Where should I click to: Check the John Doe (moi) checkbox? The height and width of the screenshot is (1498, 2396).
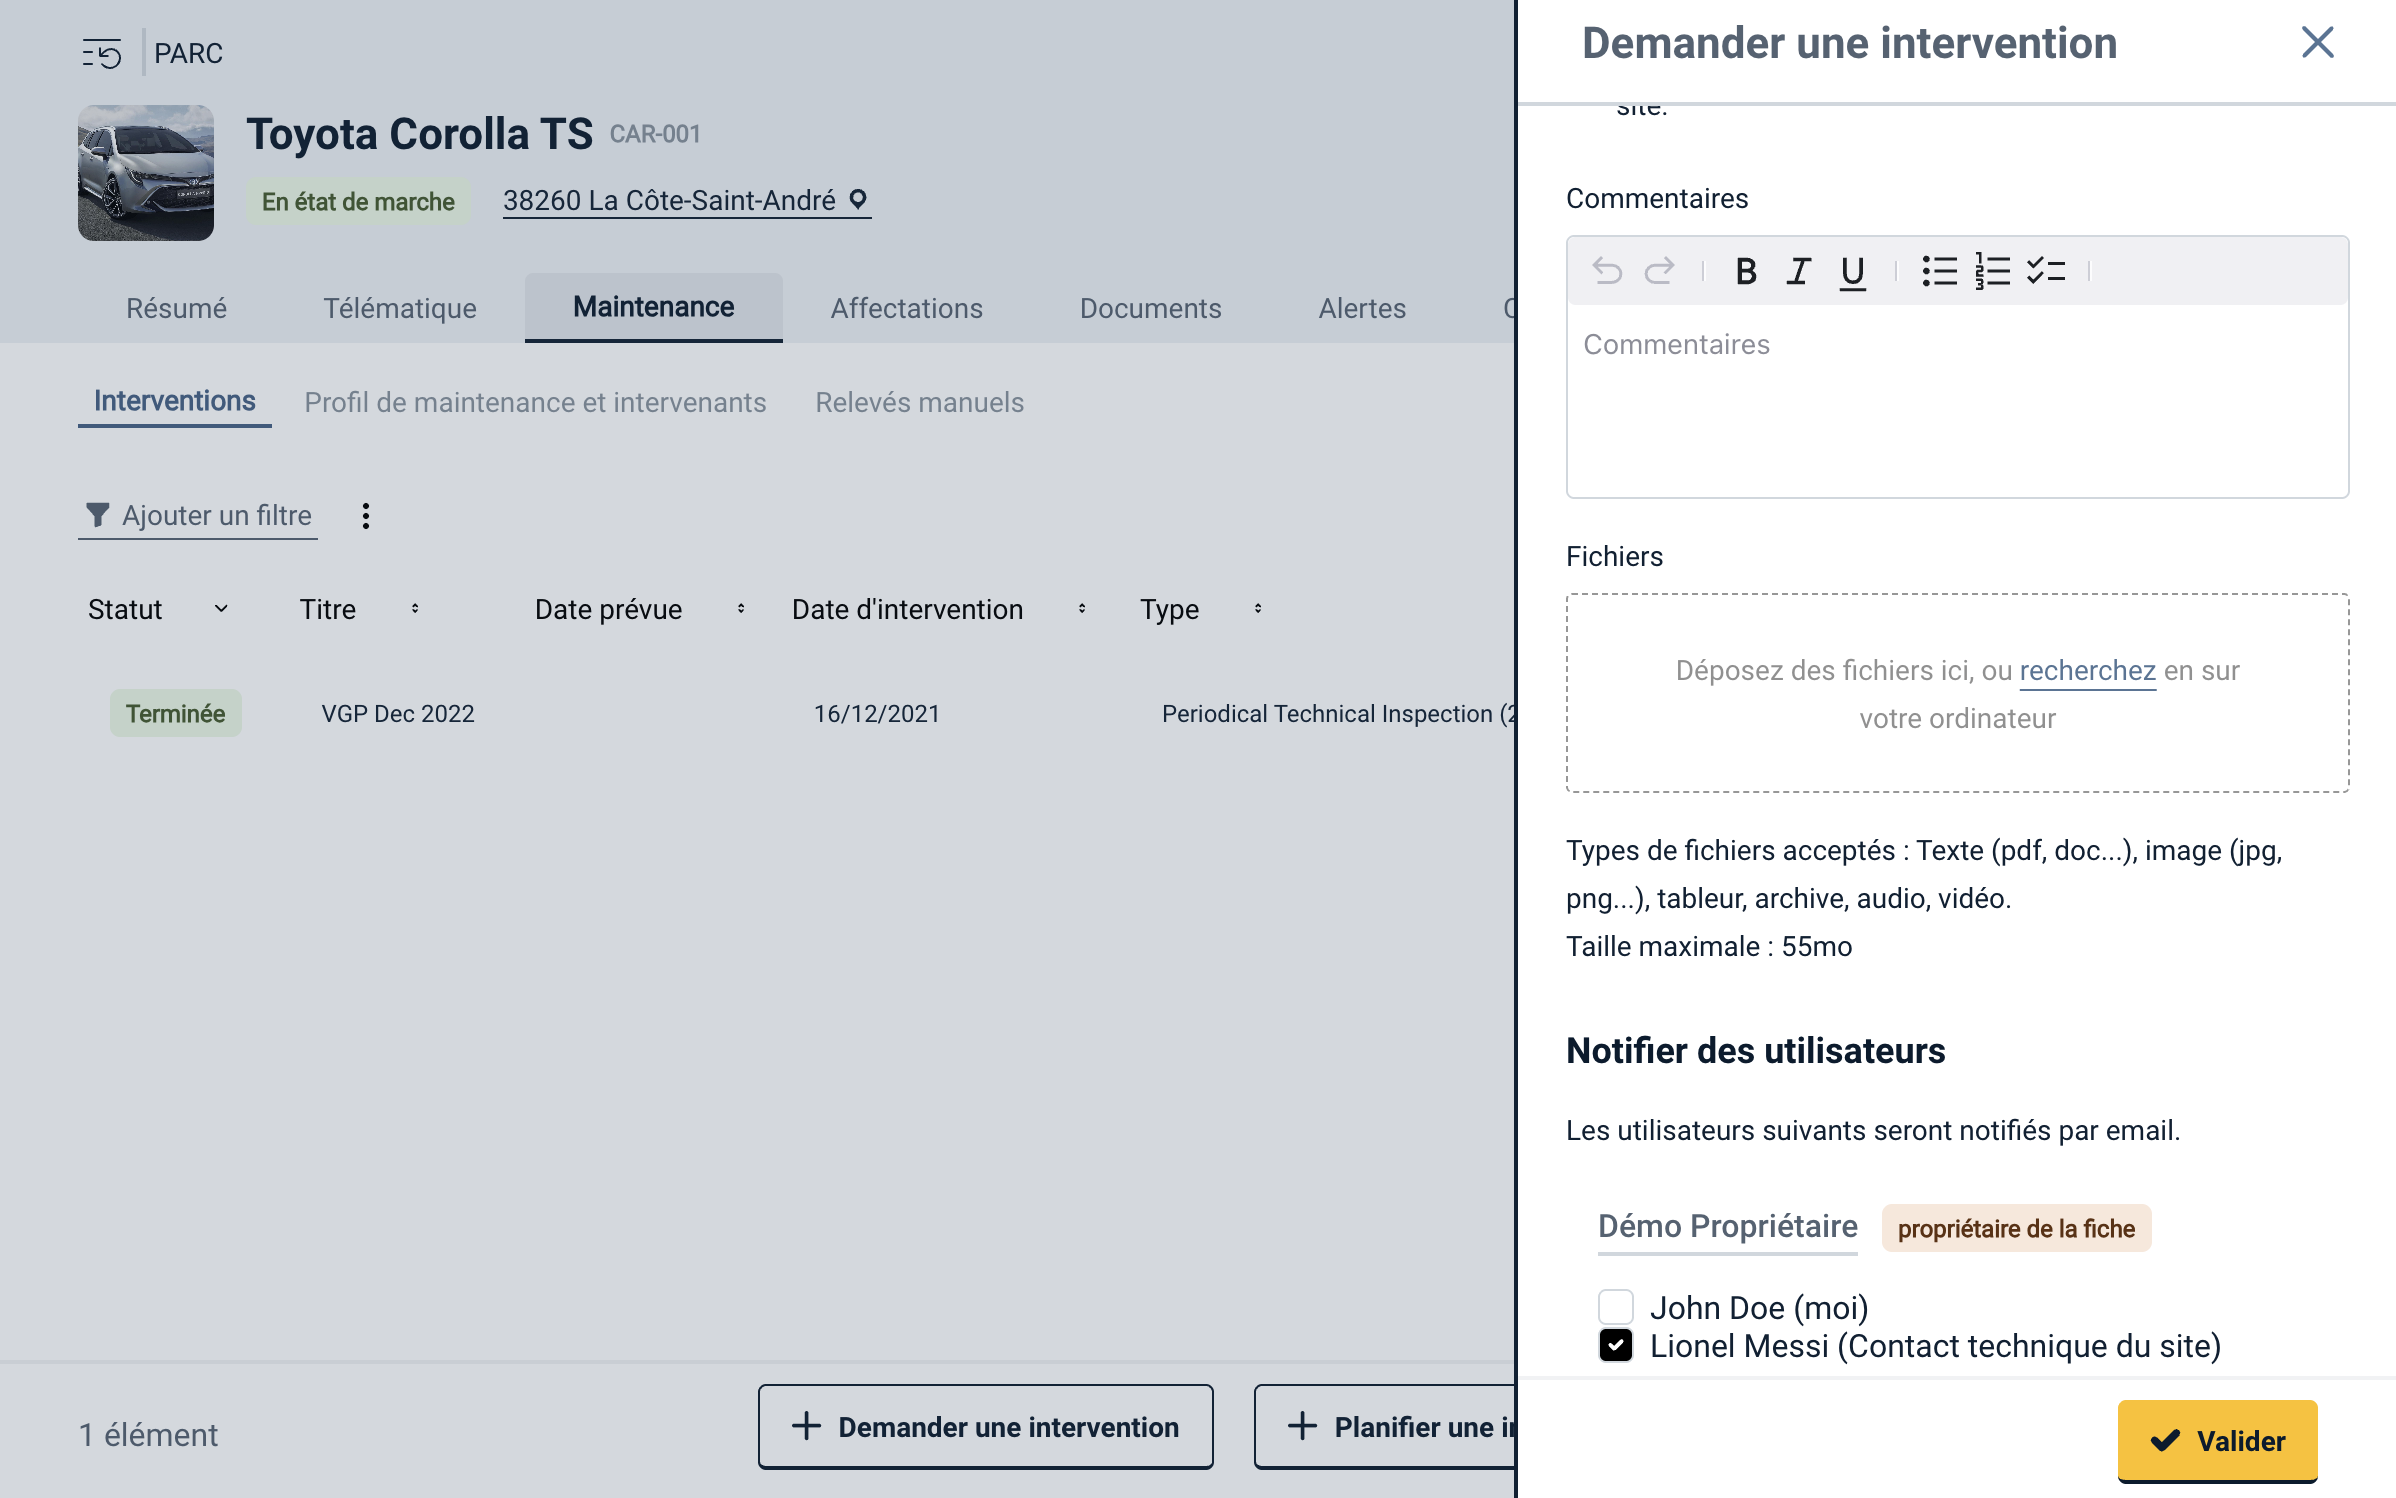(1615, 1307)
